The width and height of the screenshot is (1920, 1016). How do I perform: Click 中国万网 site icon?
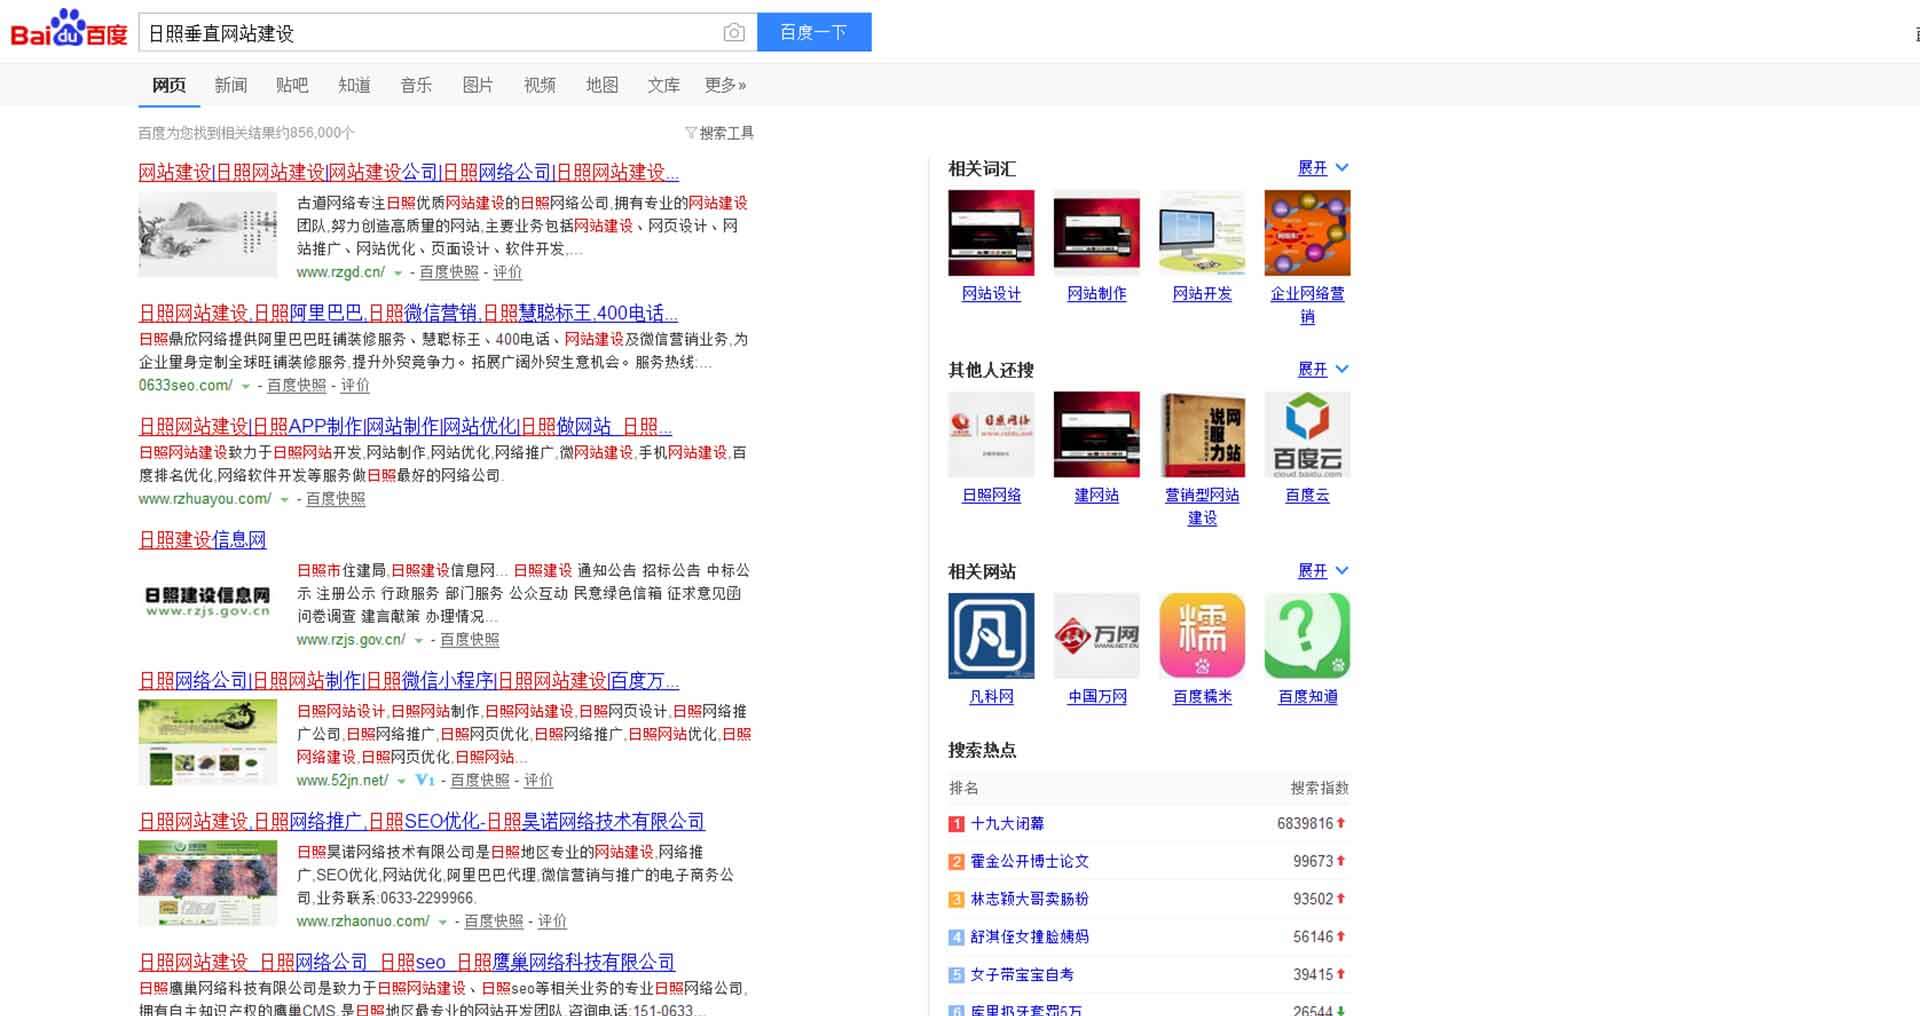click(1097, 636)
